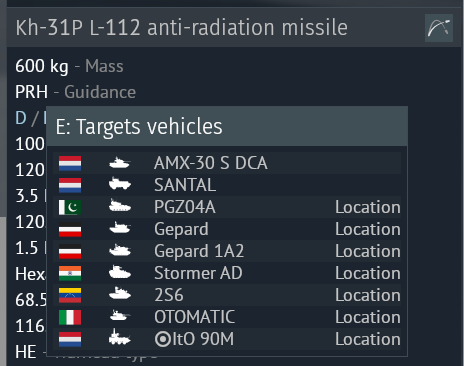This screenshot has height=366, width=464.
Task: Click the Gepard 1A2 vehicle name
Action: point(199,251)
